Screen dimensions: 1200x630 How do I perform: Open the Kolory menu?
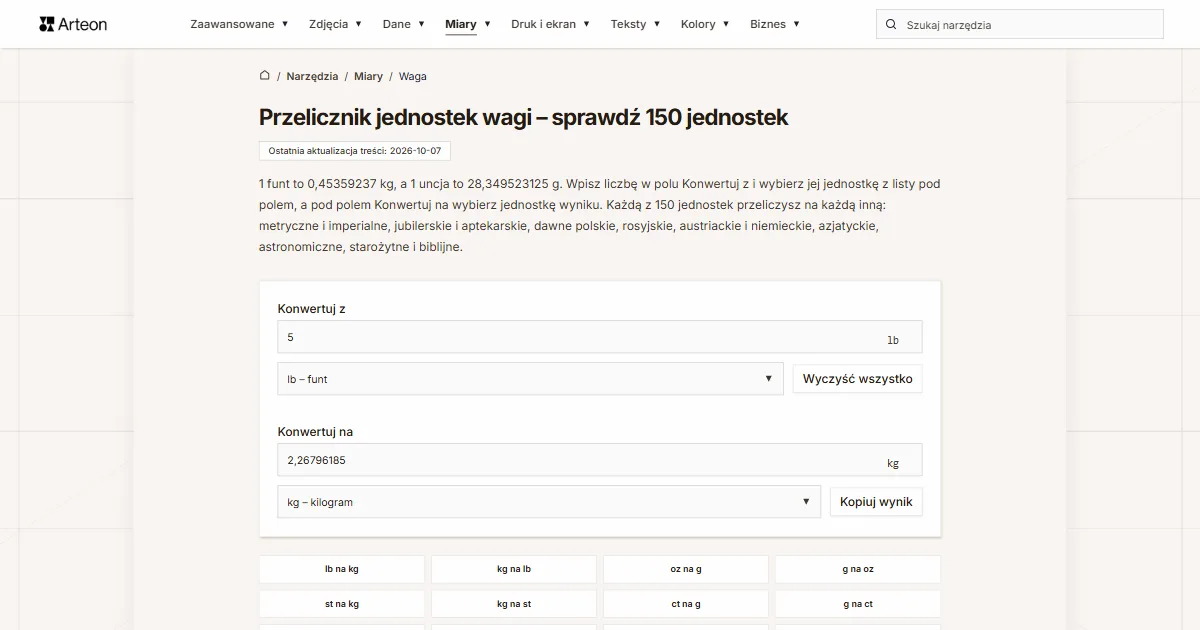pos(705,24)
